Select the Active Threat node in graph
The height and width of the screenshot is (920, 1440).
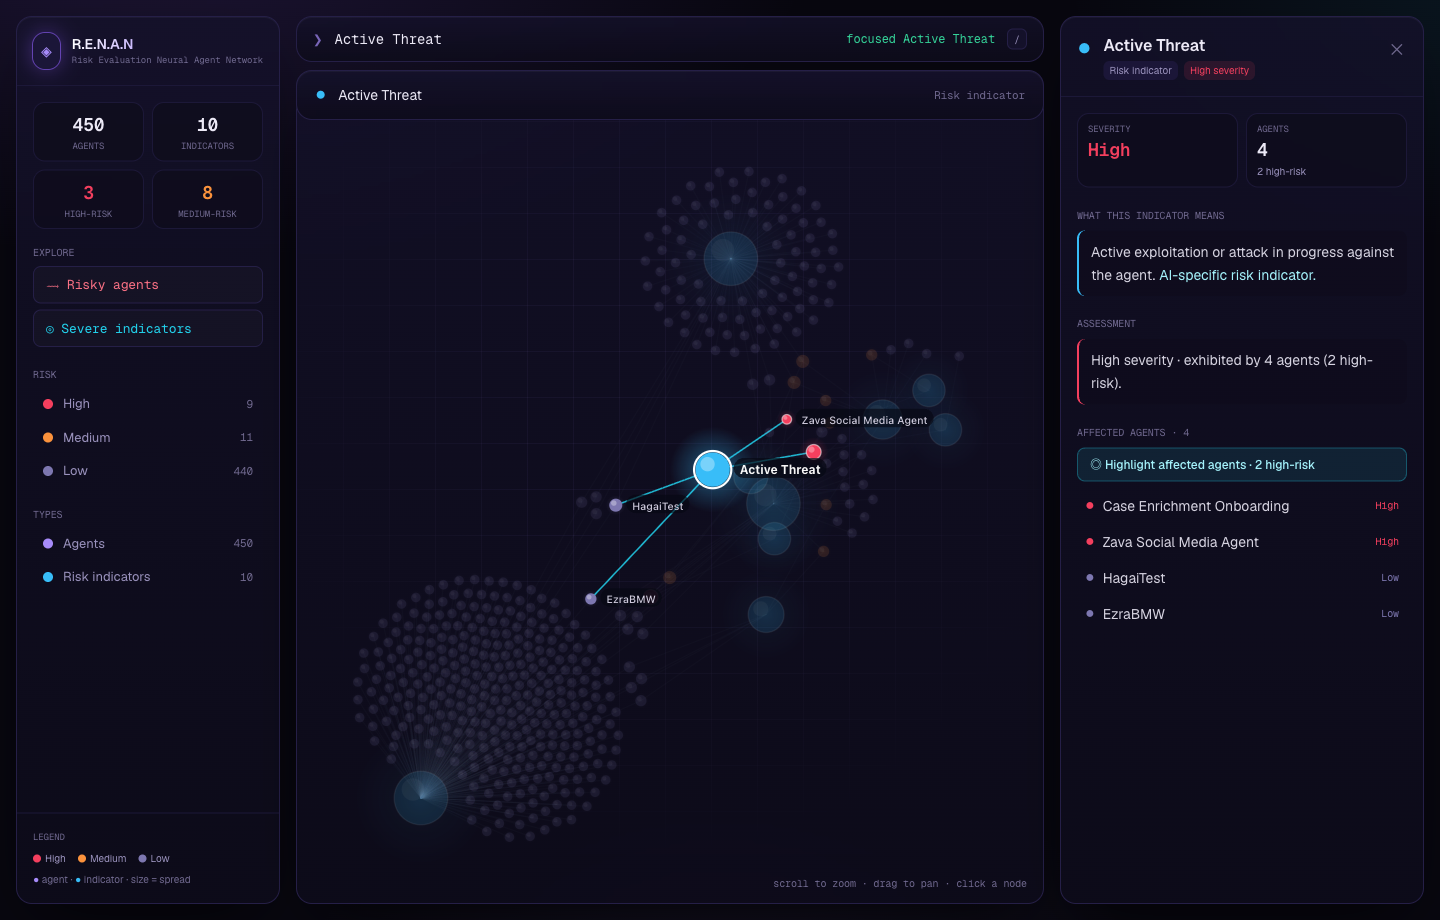(x=713, y=469)
